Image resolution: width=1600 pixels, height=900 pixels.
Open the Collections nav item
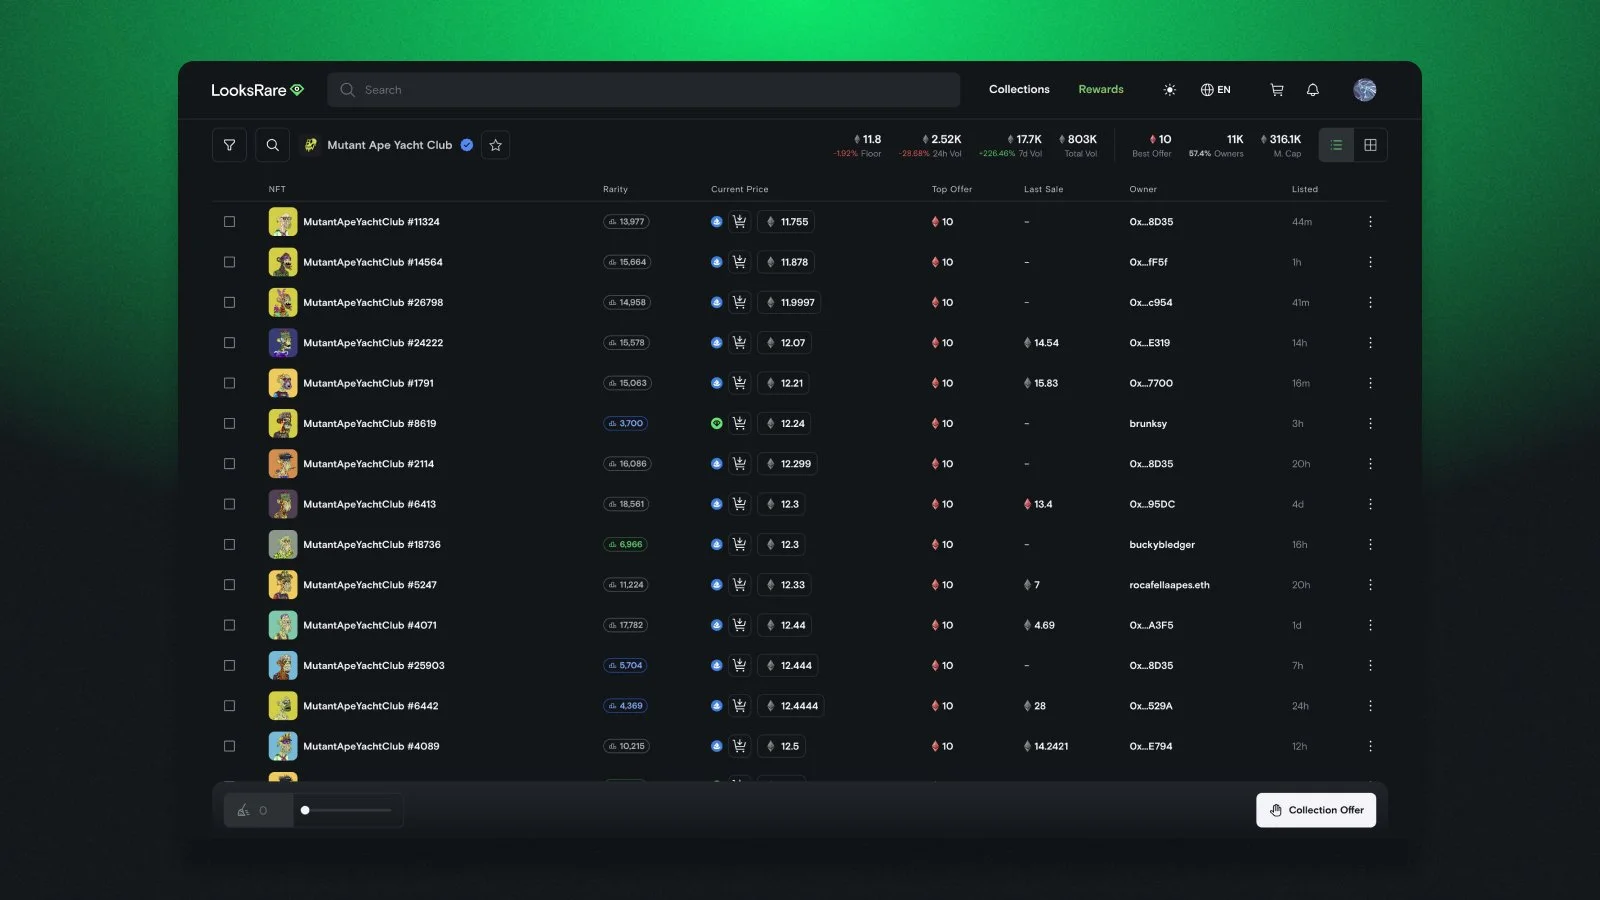1019,89
